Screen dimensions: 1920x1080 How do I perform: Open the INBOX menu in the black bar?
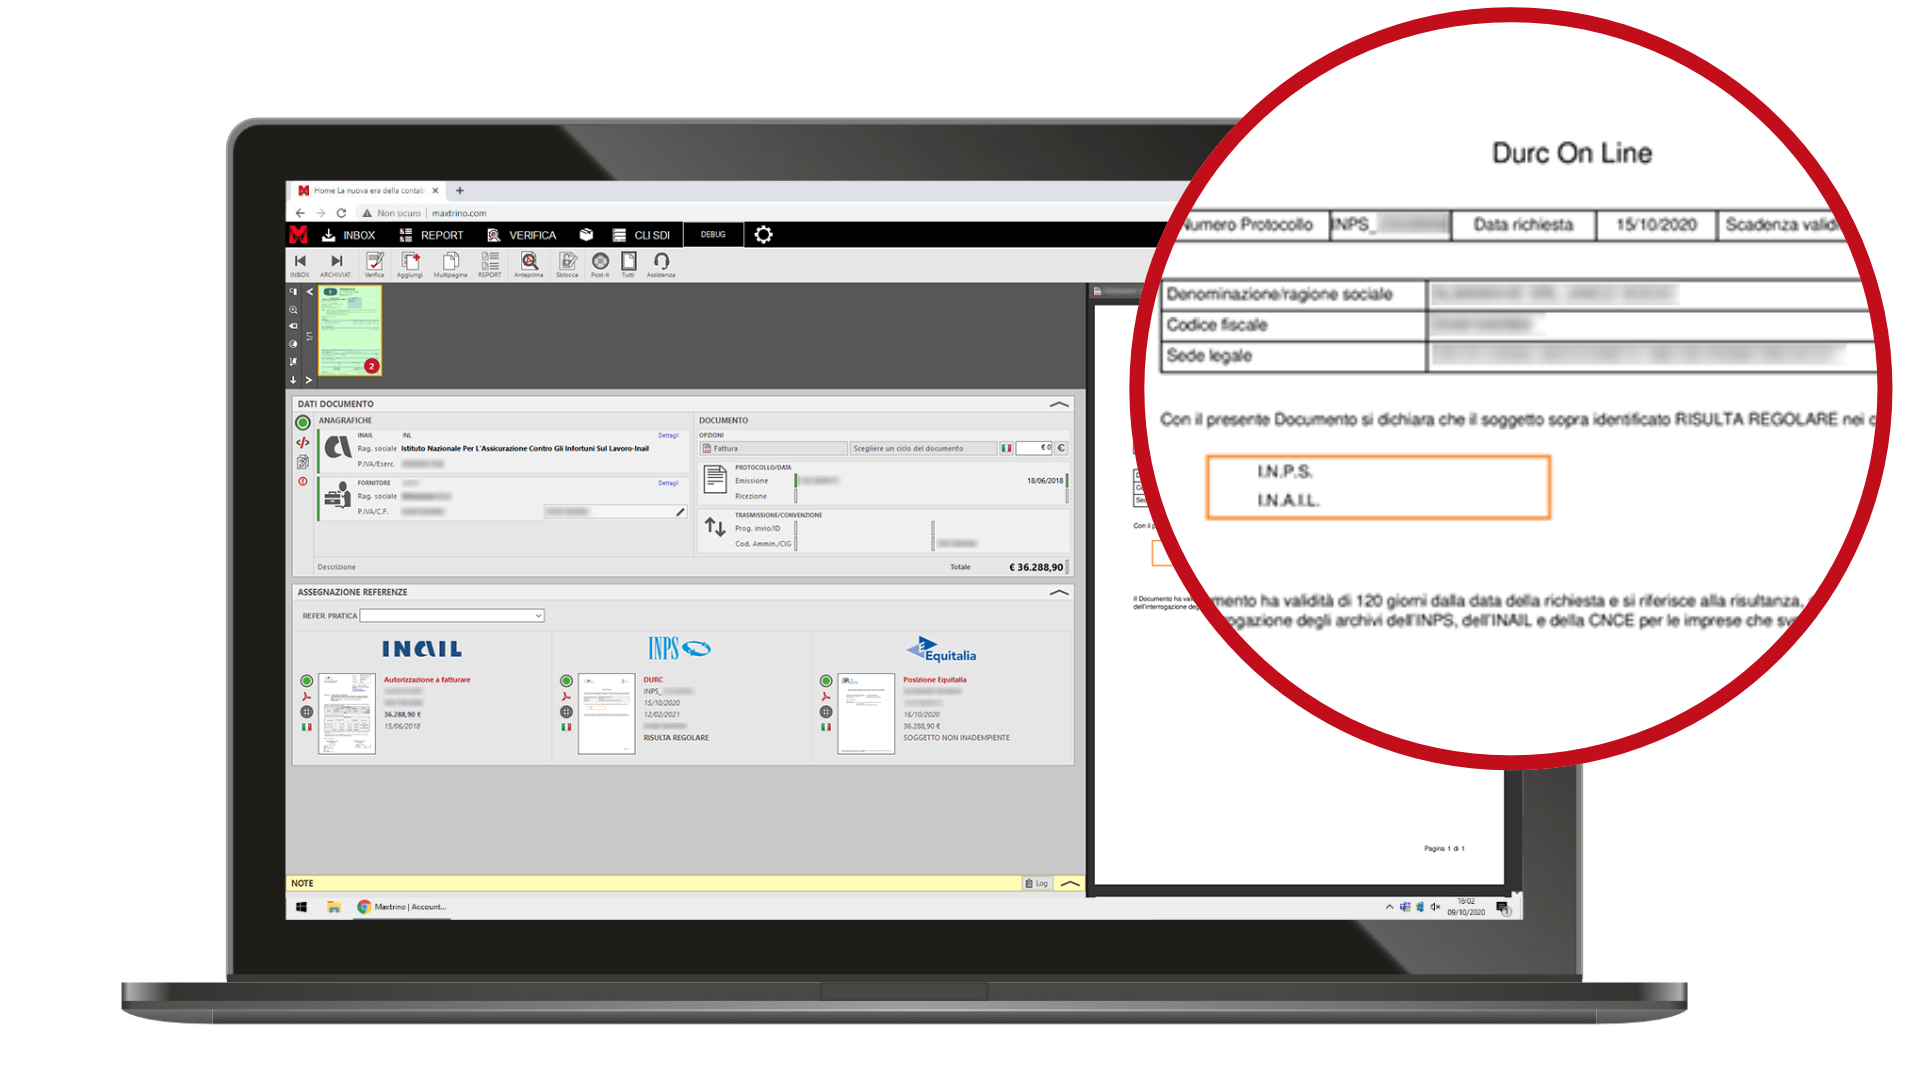(348, 235)
